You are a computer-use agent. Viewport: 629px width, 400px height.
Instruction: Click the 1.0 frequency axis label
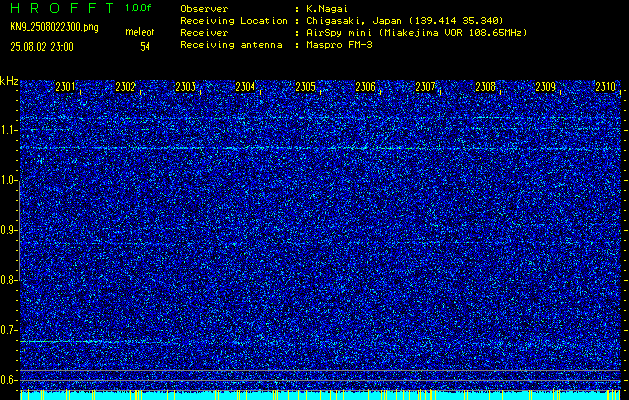(9, 181)
